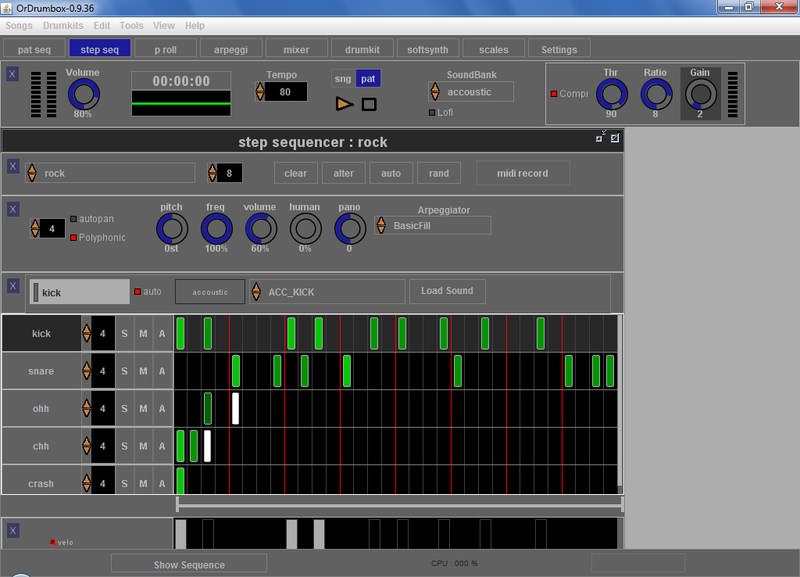This screenshot has width=800, height=577.
Task: Click the Show Sequence button
Action: click(x=189, y=564)
